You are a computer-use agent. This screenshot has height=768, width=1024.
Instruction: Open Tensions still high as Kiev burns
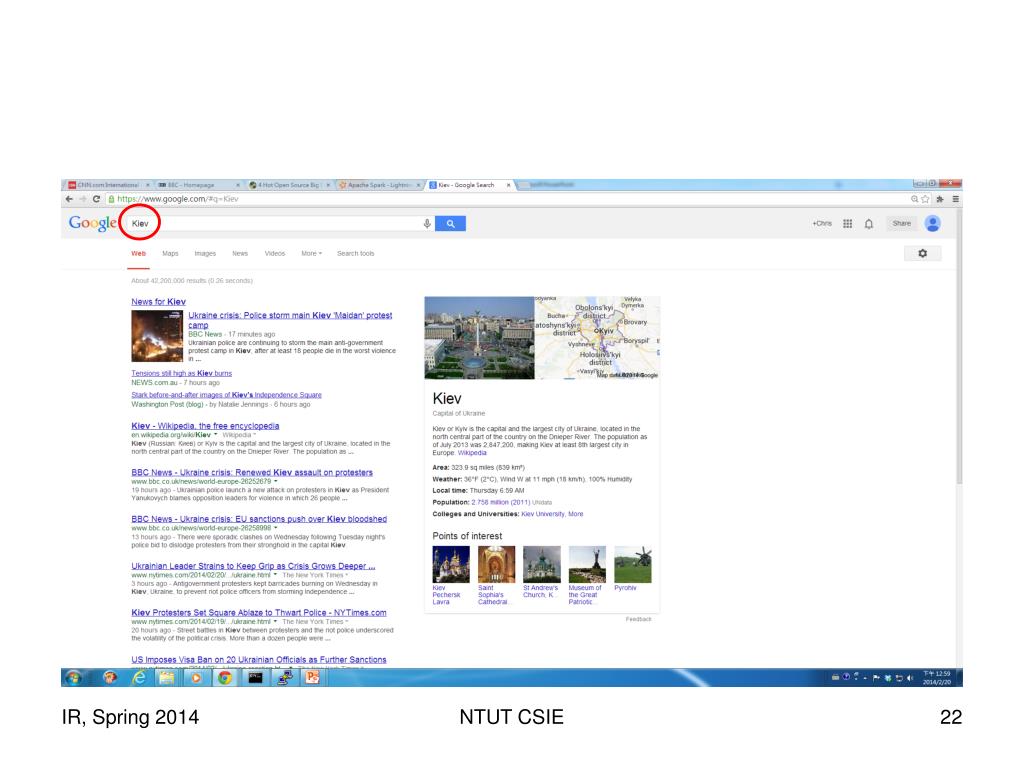coord(182,374)
